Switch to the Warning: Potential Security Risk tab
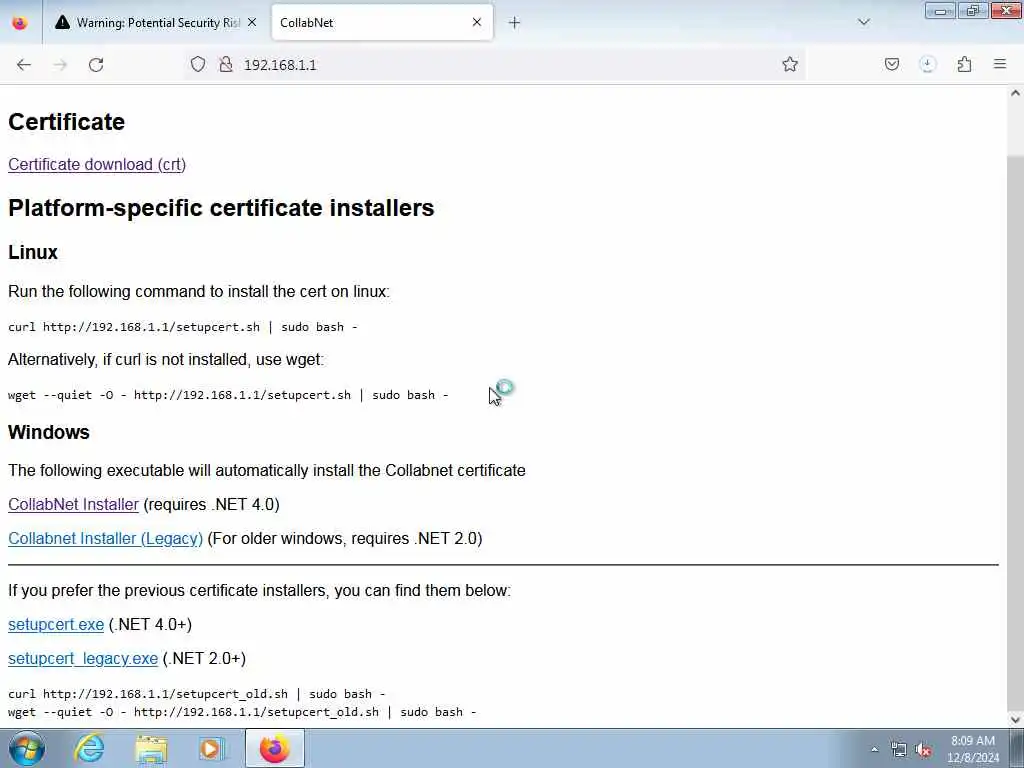1024x768 pixels. click(153, 23)
